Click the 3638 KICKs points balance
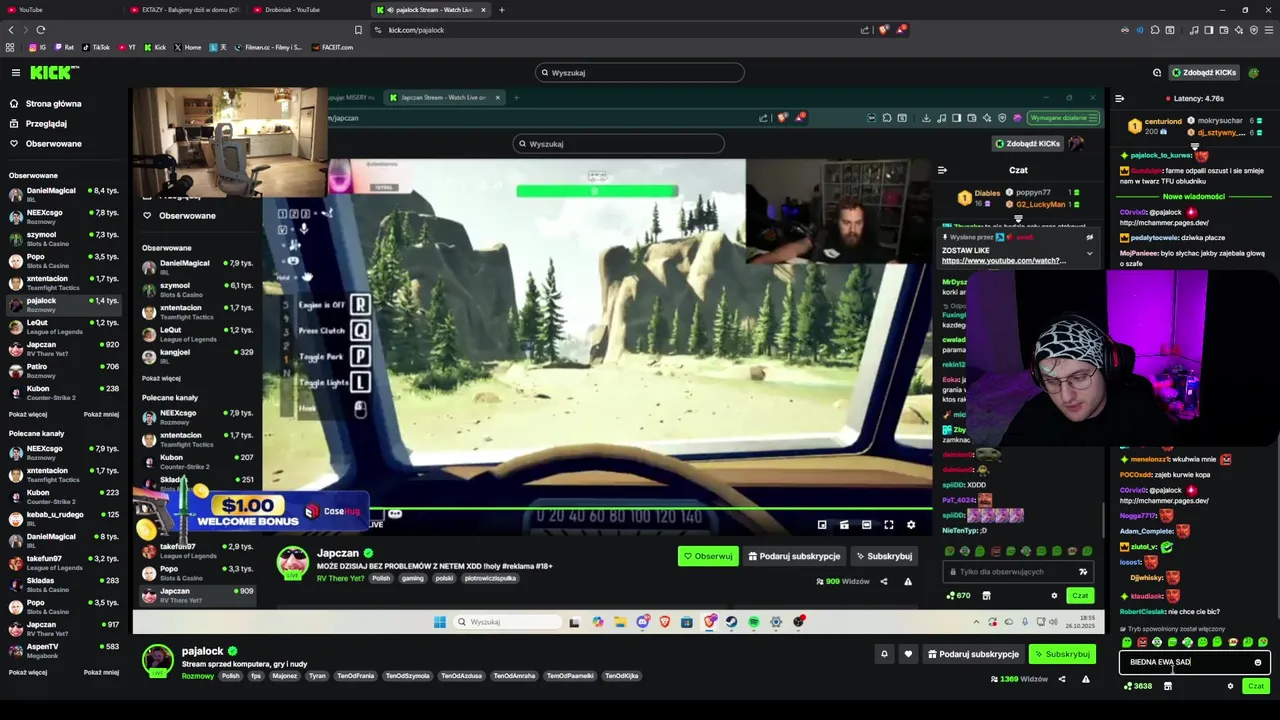 [1138, 686]
